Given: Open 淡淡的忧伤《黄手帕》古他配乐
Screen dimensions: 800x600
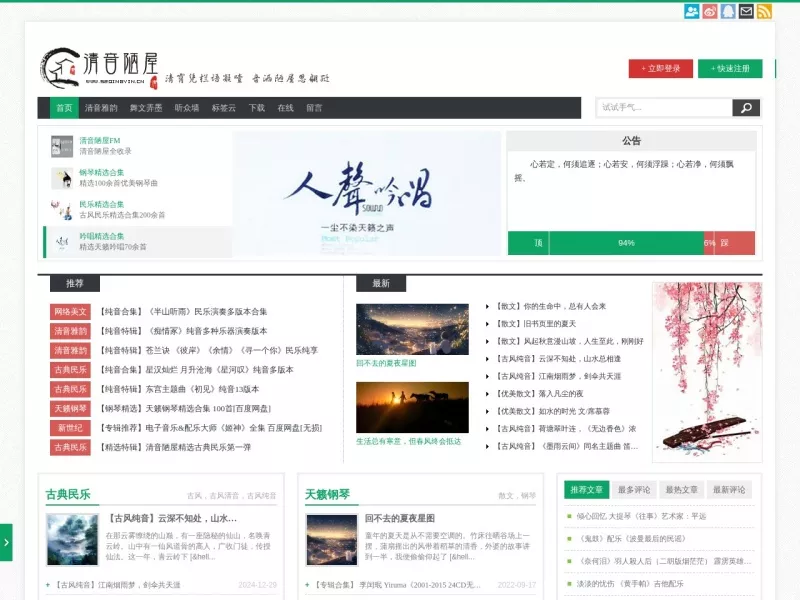Looking at the screenshot, I should click(630, 584).
